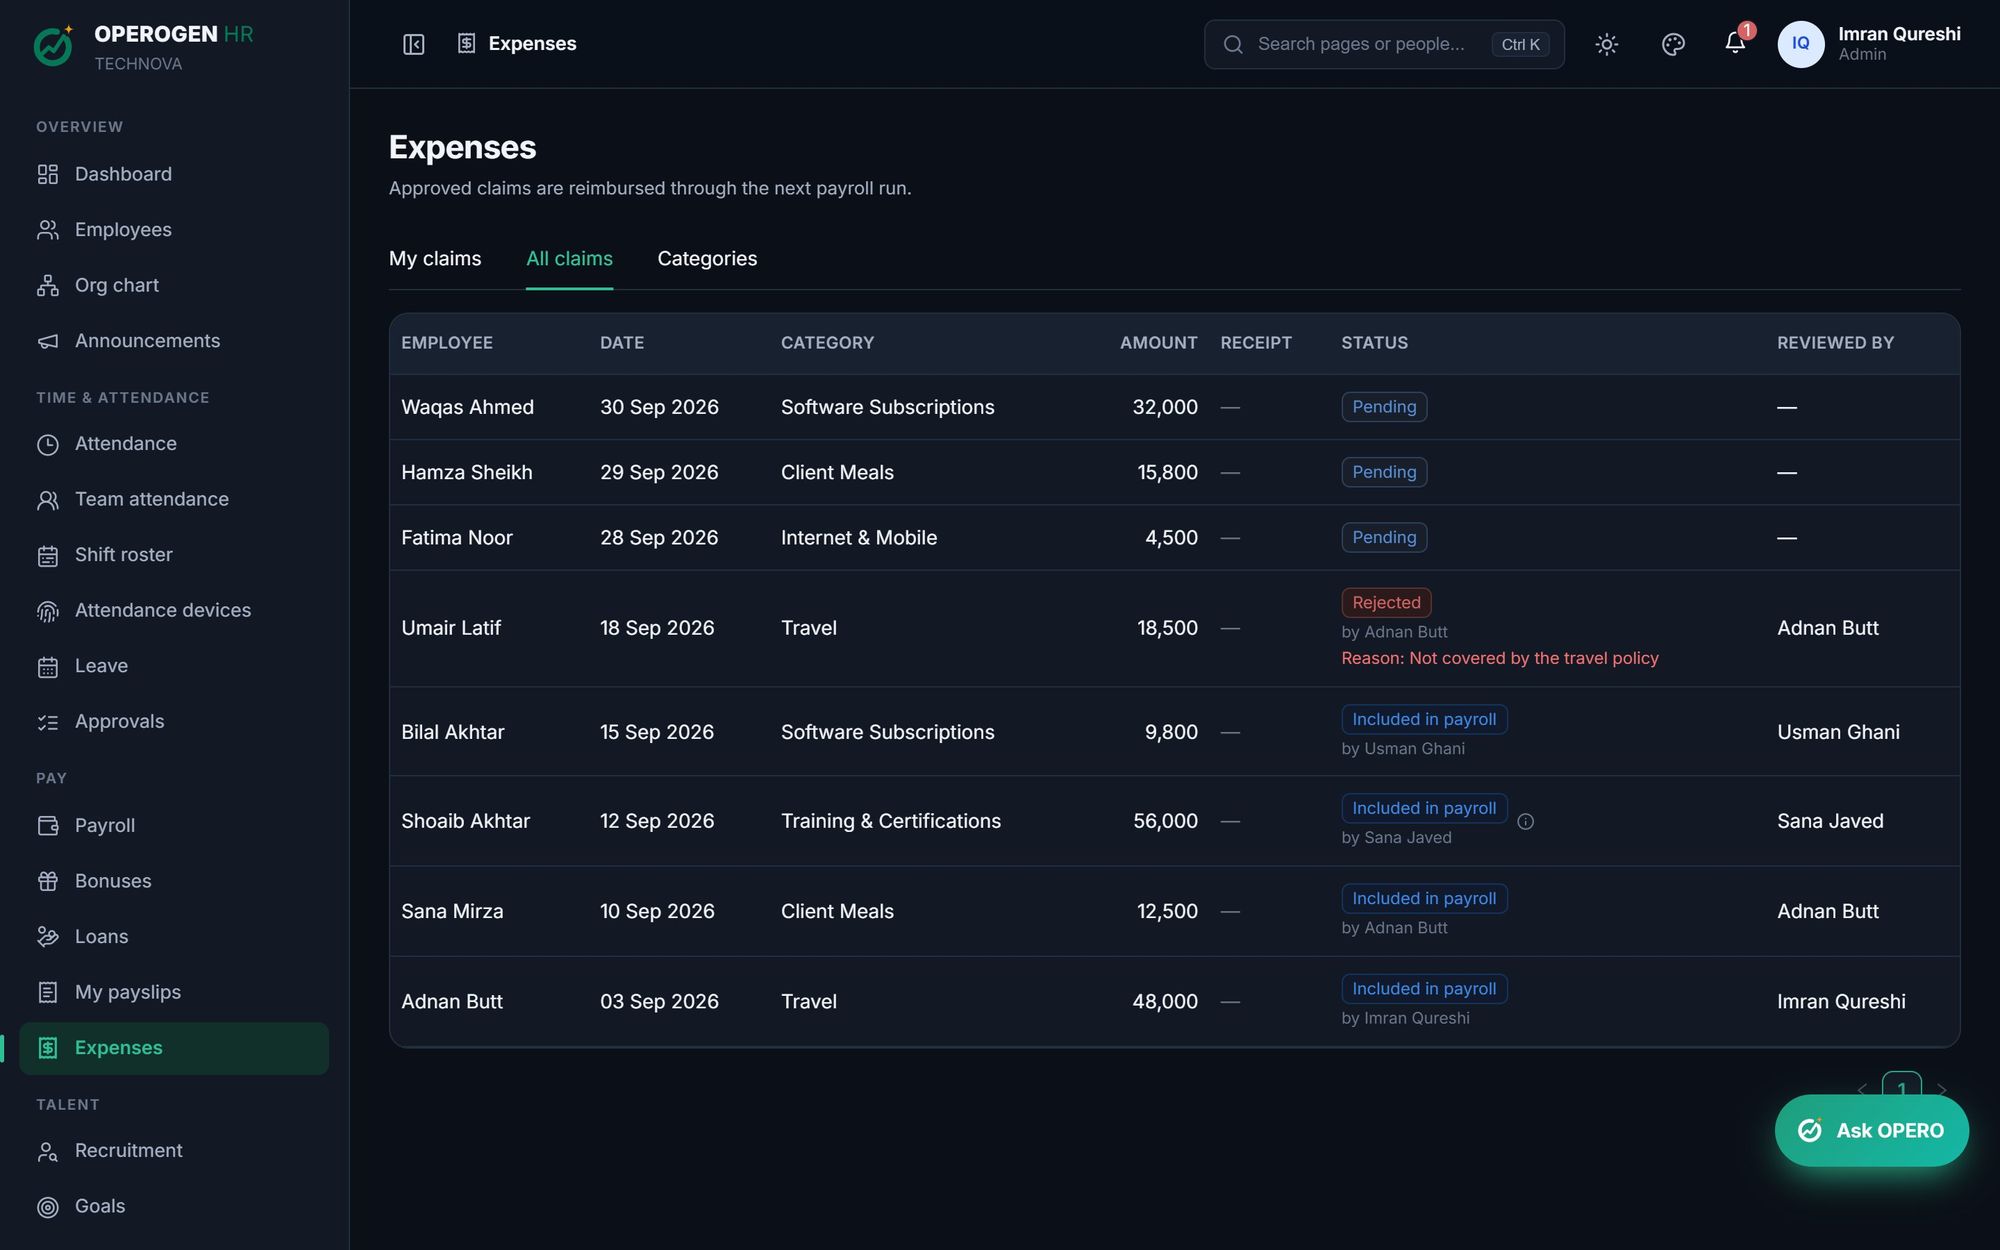The height and width of the screenshot is (1250, 2000).
Task: Switch to the My claims tab
Action: point(435,259)
